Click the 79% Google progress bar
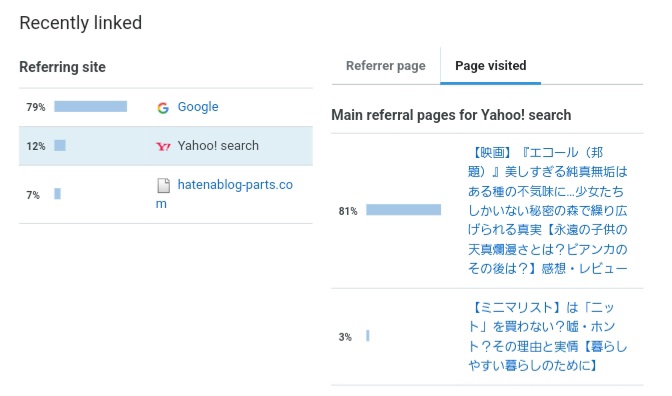The width and height of the screenshot is (672, 396). 90,106
